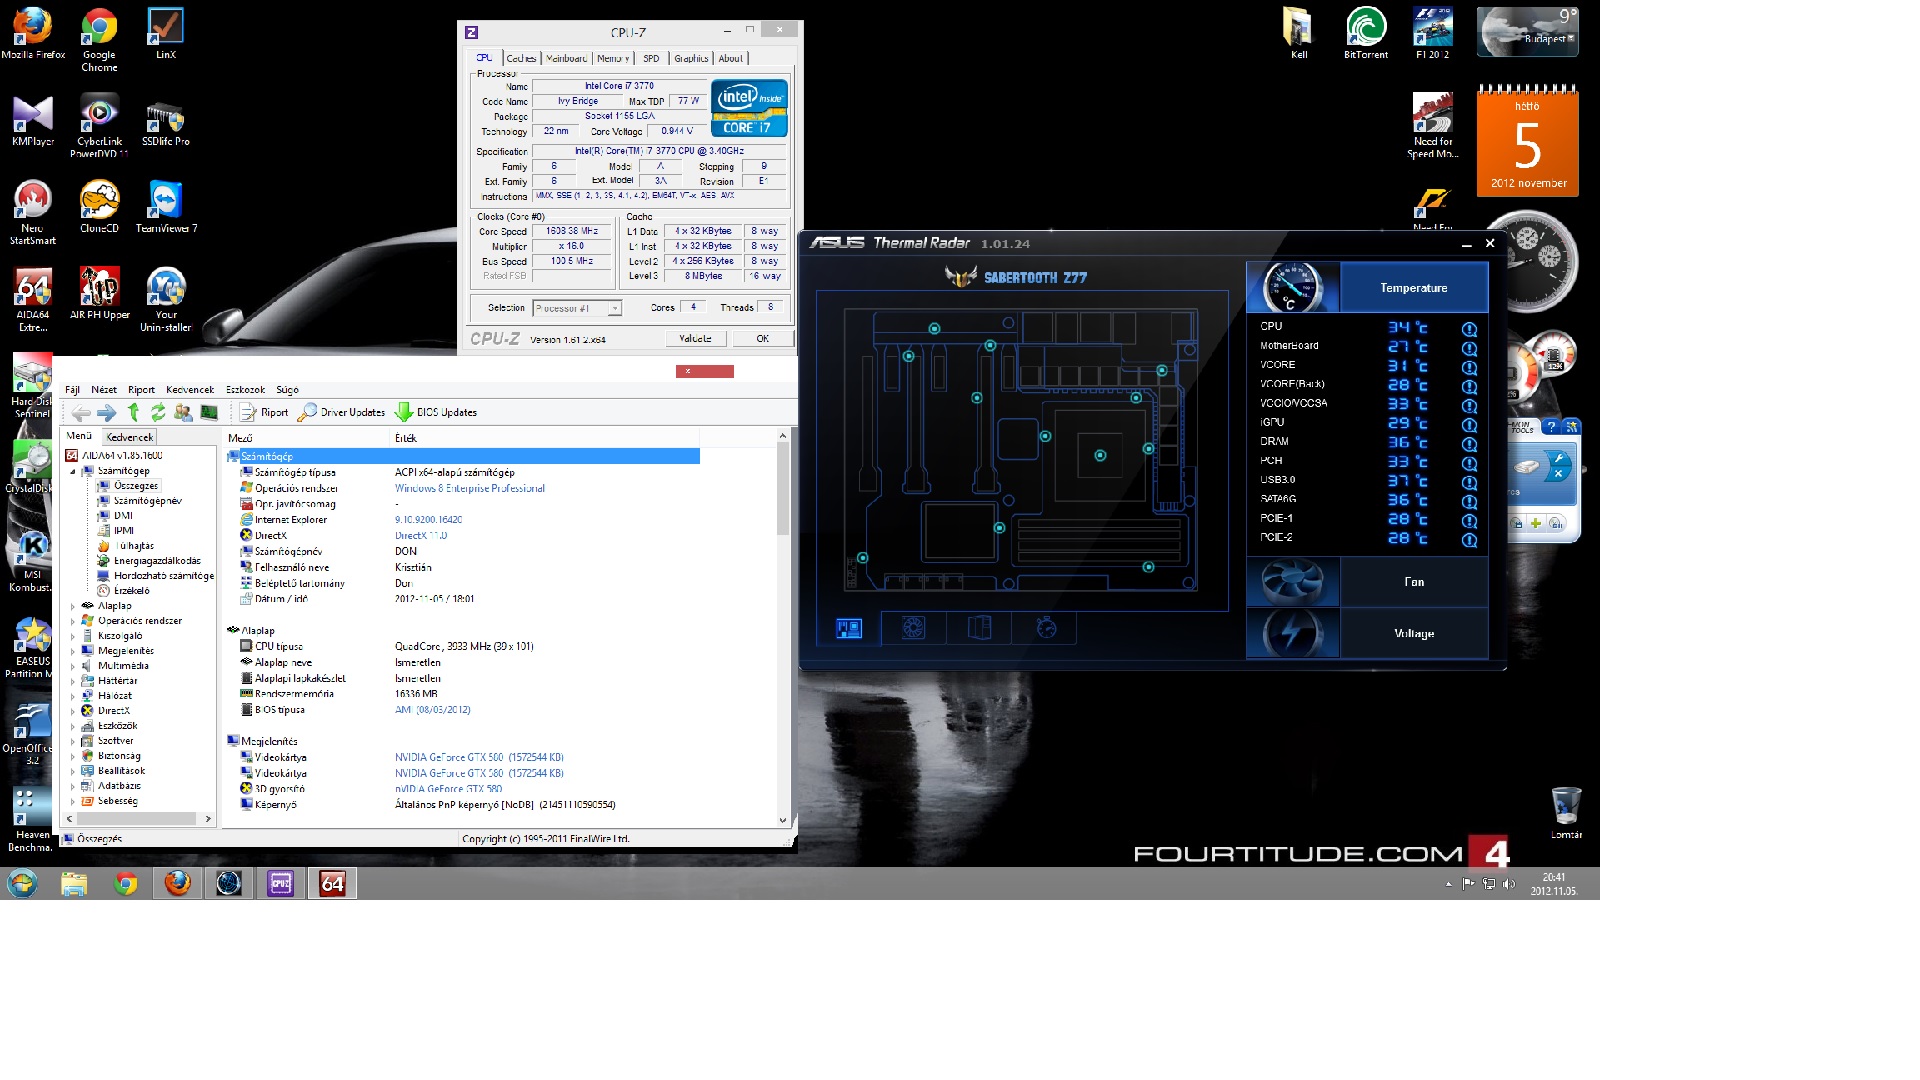The image size is (1920, 1080).
Task: Click the Validate button in CPU-Z
Action: (695, 339)
